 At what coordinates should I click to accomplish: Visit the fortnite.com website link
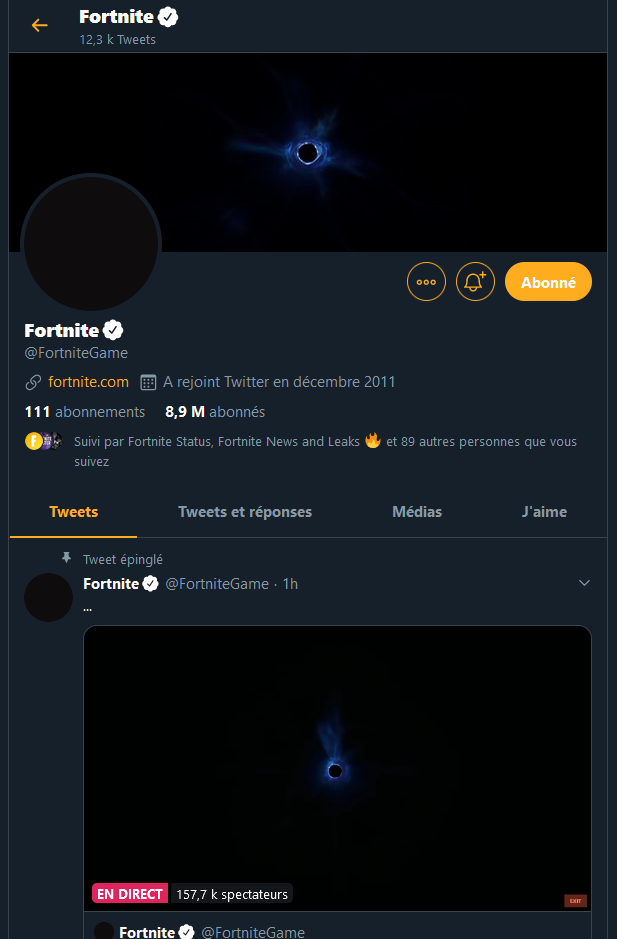pos(87,382)
